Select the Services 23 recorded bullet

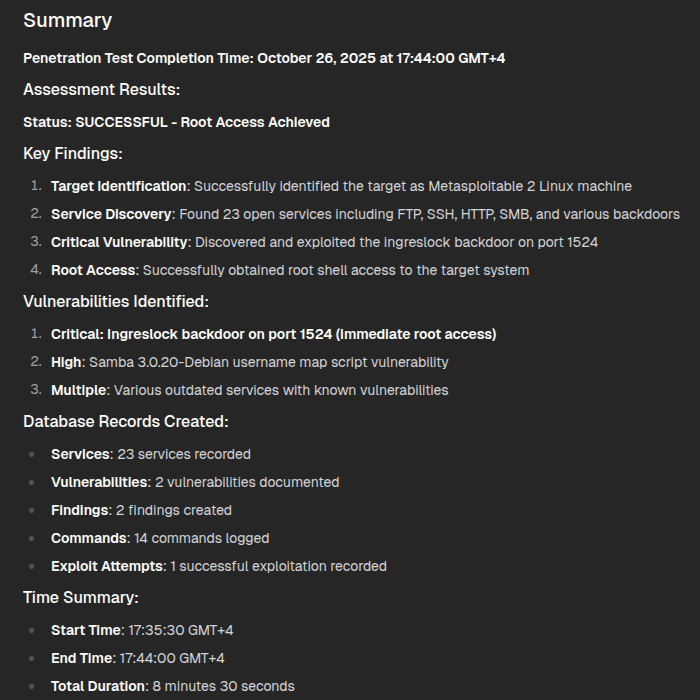click(151, 454)
